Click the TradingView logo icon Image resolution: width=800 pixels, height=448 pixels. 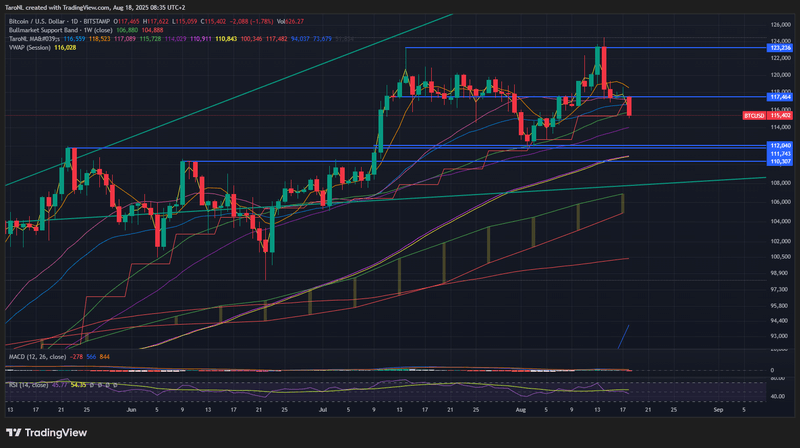point(13,433)
